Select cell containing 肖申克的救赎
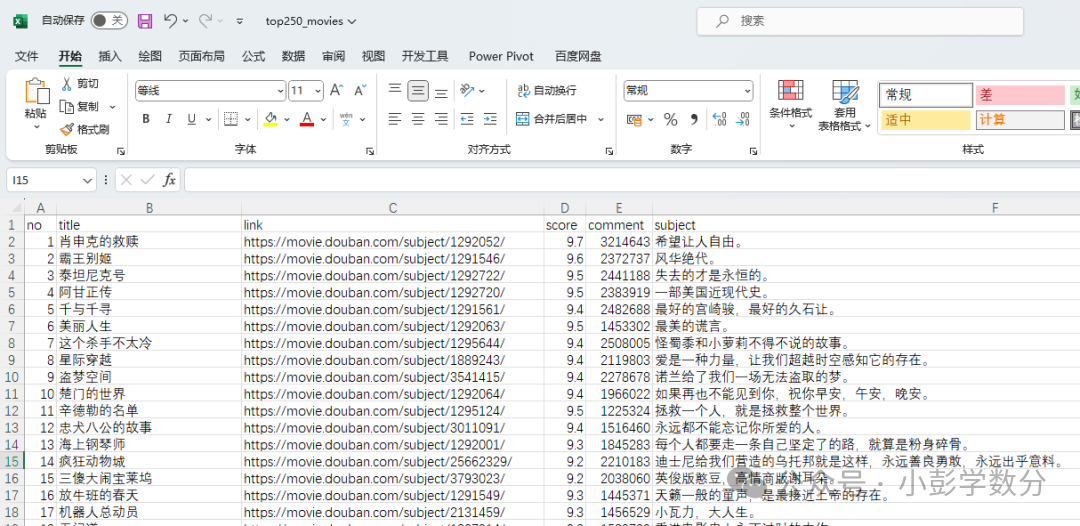 point(149,242)
